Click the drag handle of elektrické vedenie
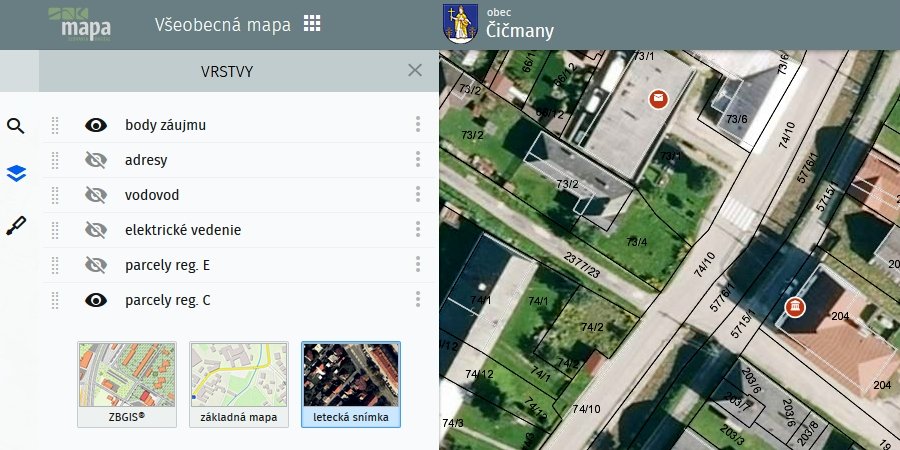 tap(55, 230)
